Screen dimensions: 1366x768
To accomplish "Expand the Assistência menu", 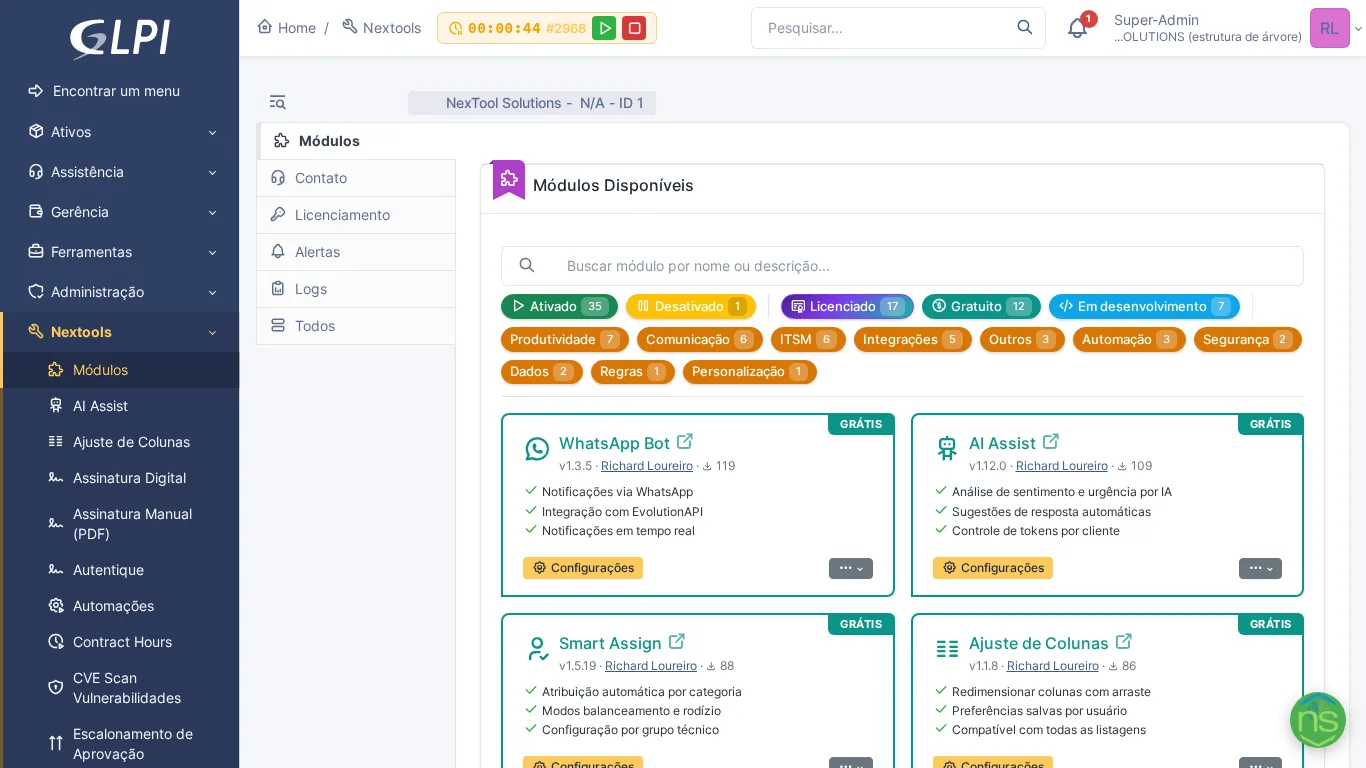I will [120, 172].
